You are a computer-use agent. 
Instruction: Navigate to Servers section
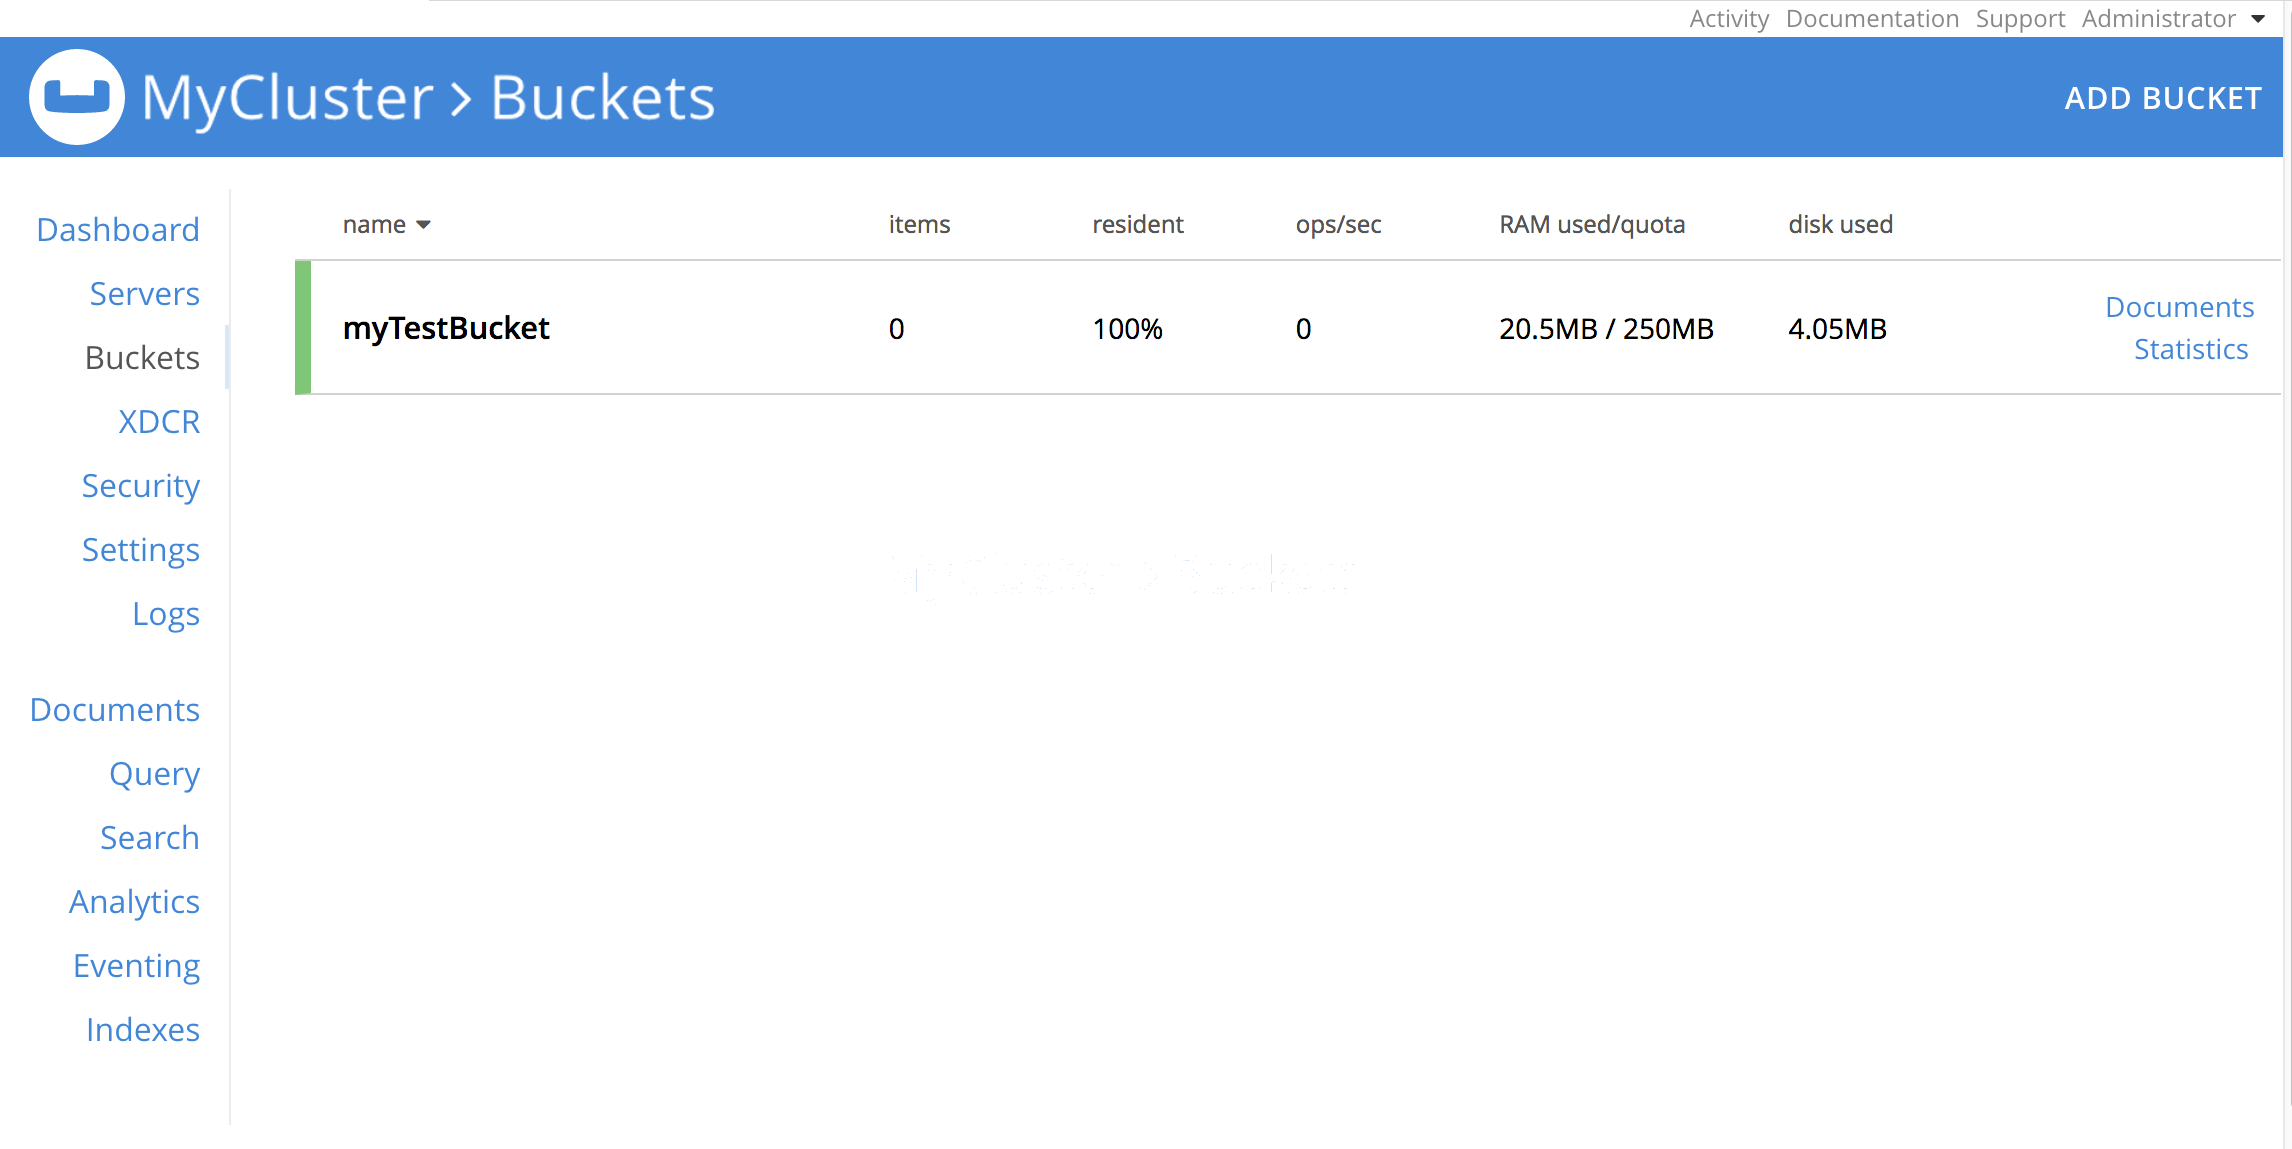144,294
